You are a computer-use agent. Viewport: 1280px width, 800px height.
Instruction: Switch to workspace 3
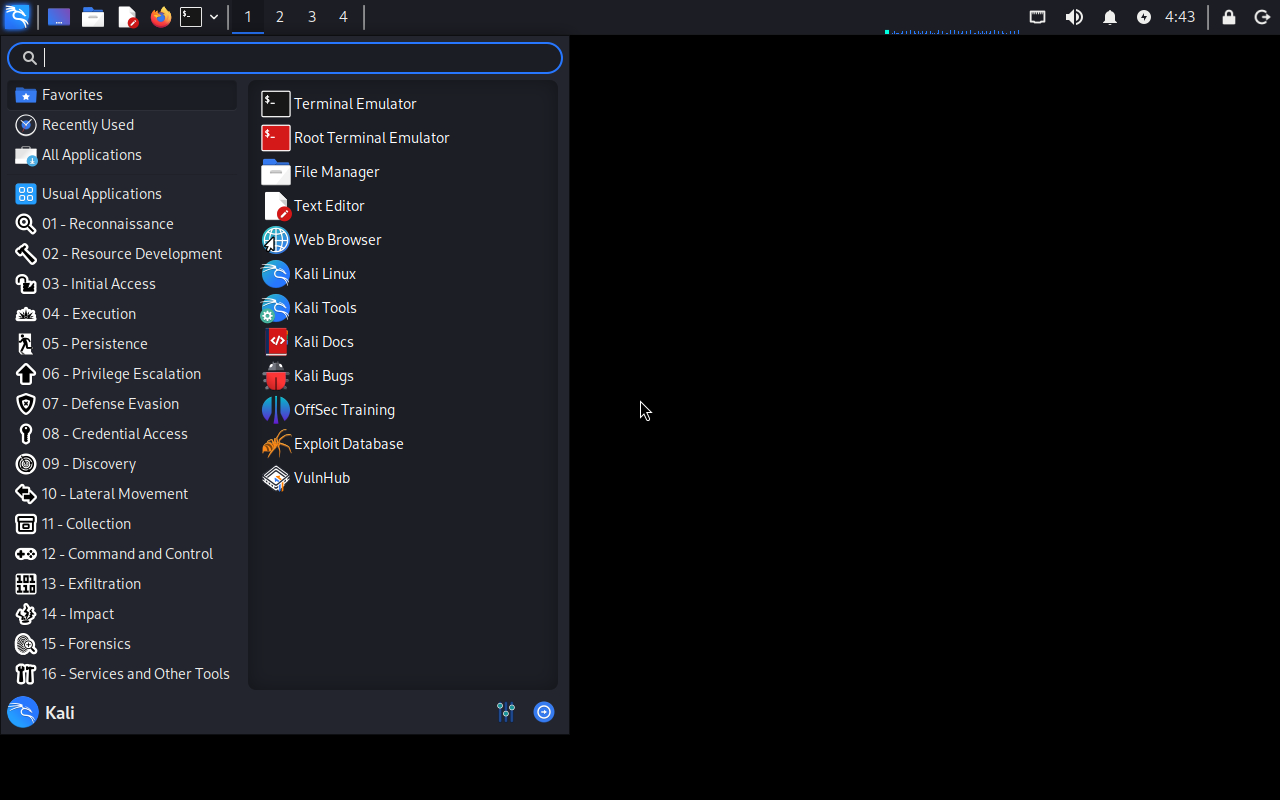point(312,17)
